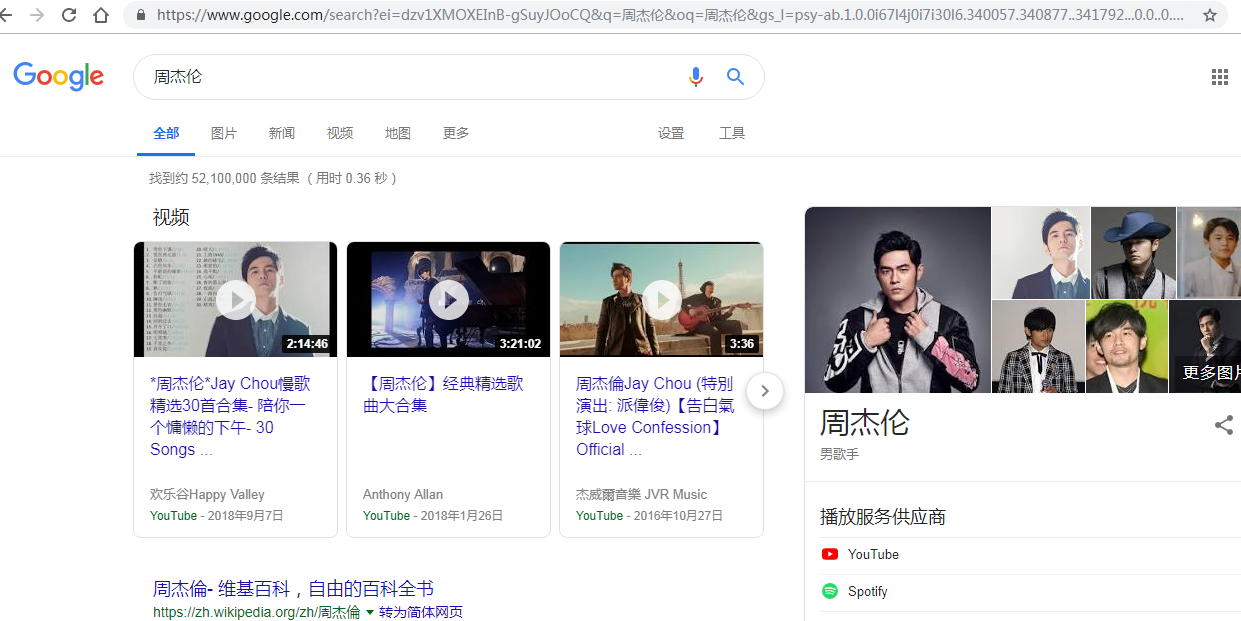Click the 周杰伦 knowledge panel title
1241x621 pixels.
[865, 423]
